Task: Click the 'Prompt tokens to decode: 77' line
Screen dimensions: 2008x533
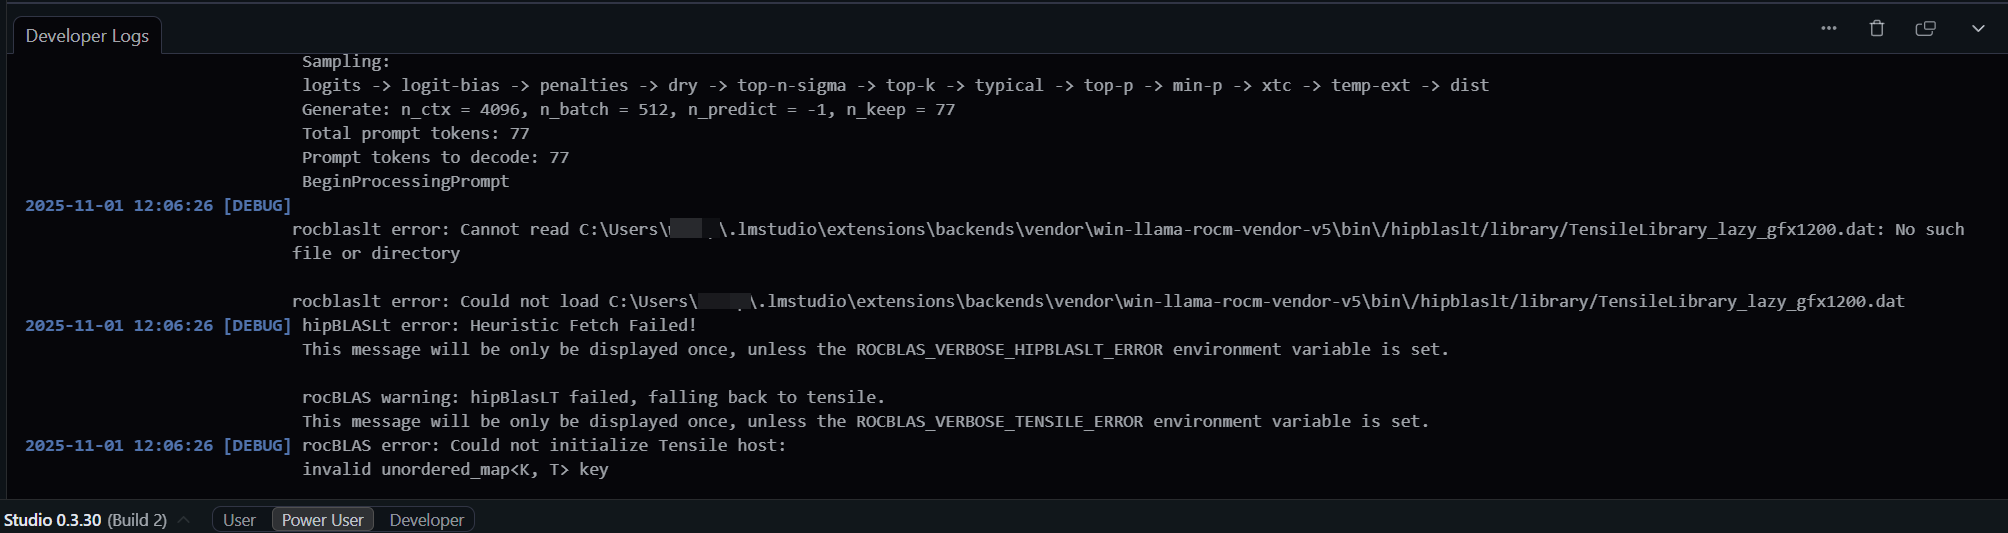Action: click(435, 158)
